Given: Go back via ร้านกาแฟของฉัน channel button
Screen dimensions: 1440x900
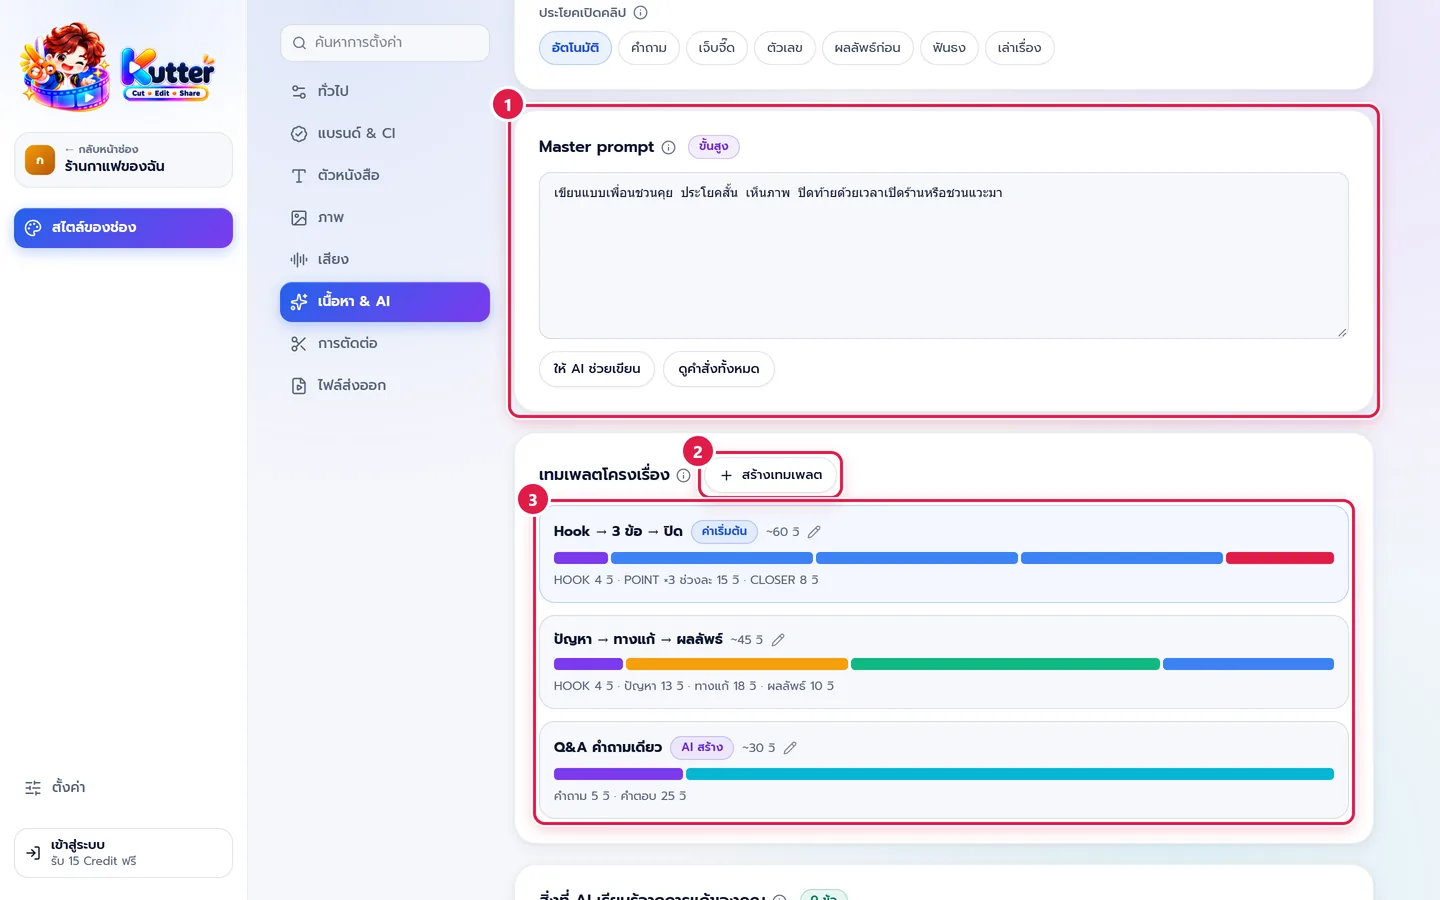Looking at the screenshot, I should 123,160.
